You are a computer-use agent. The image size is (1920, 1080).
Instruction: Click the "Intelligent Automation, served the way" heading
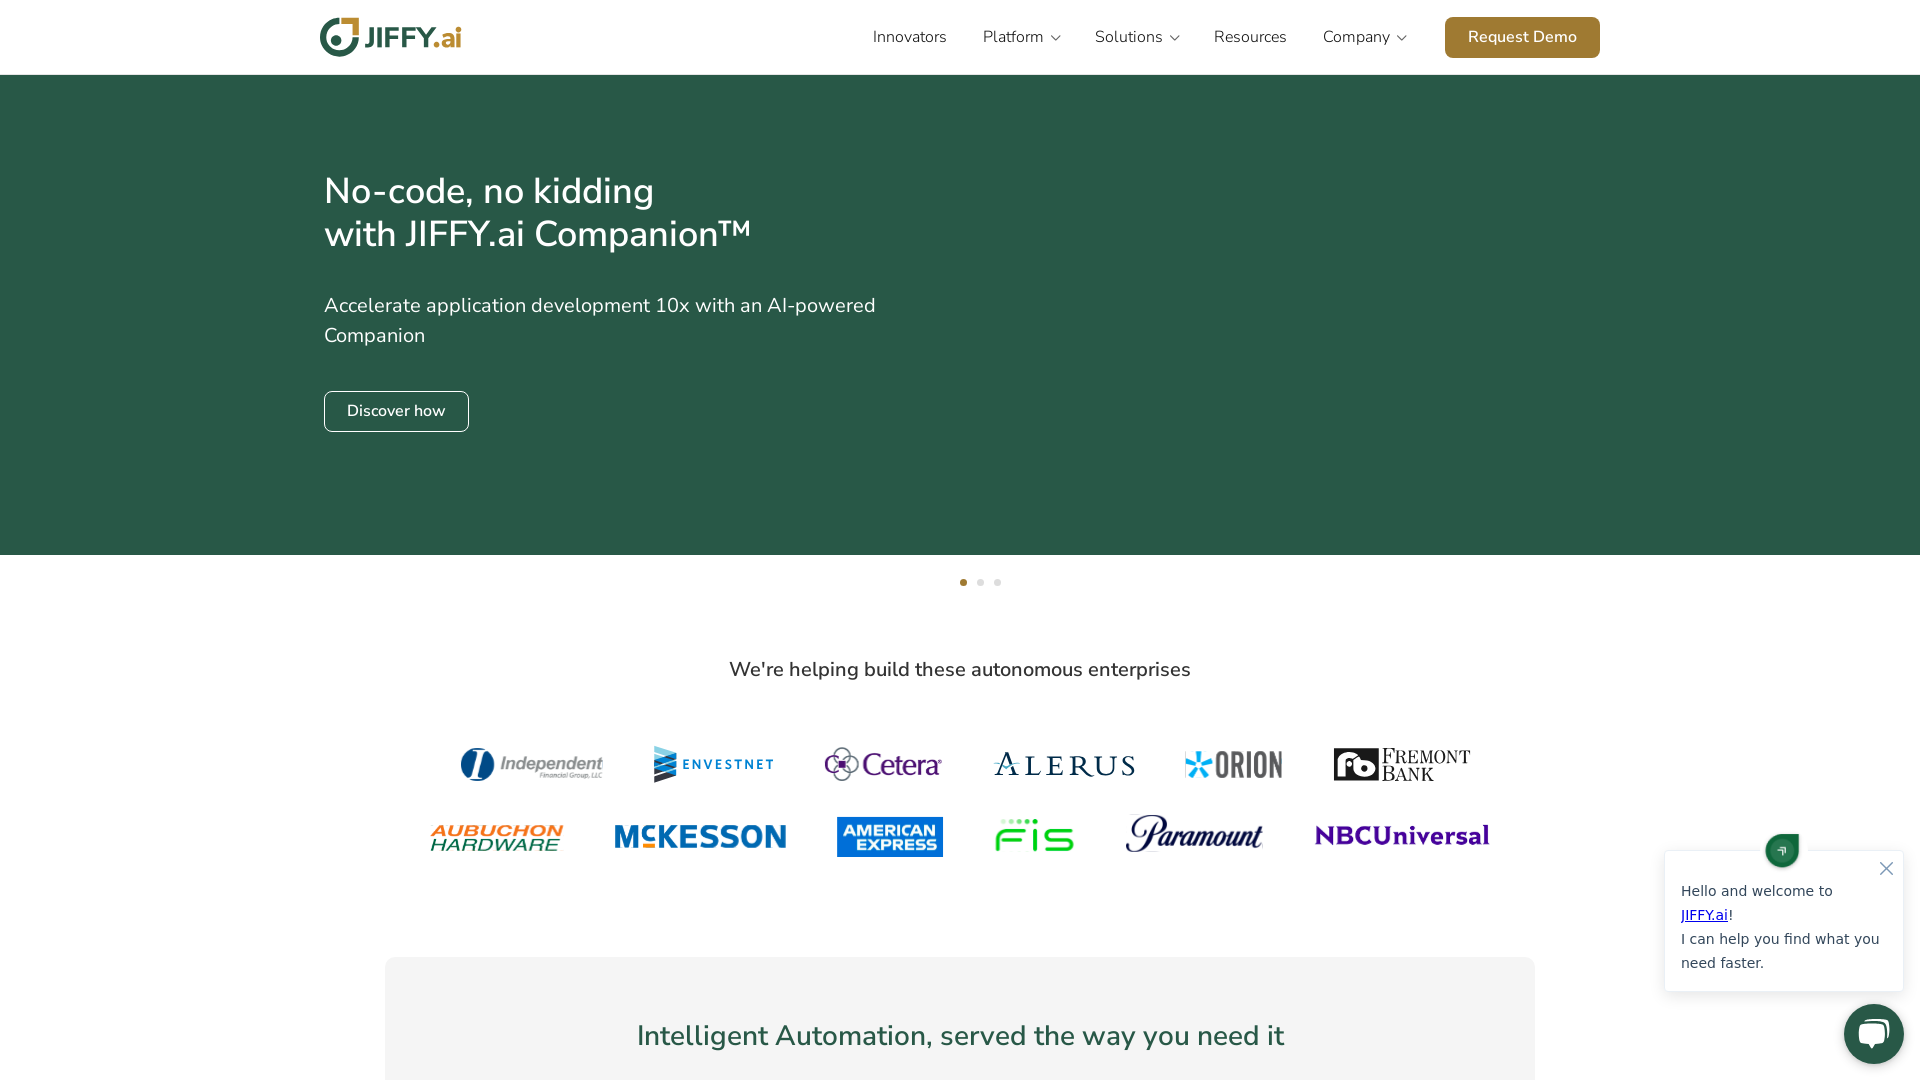tap(960, 1036)
